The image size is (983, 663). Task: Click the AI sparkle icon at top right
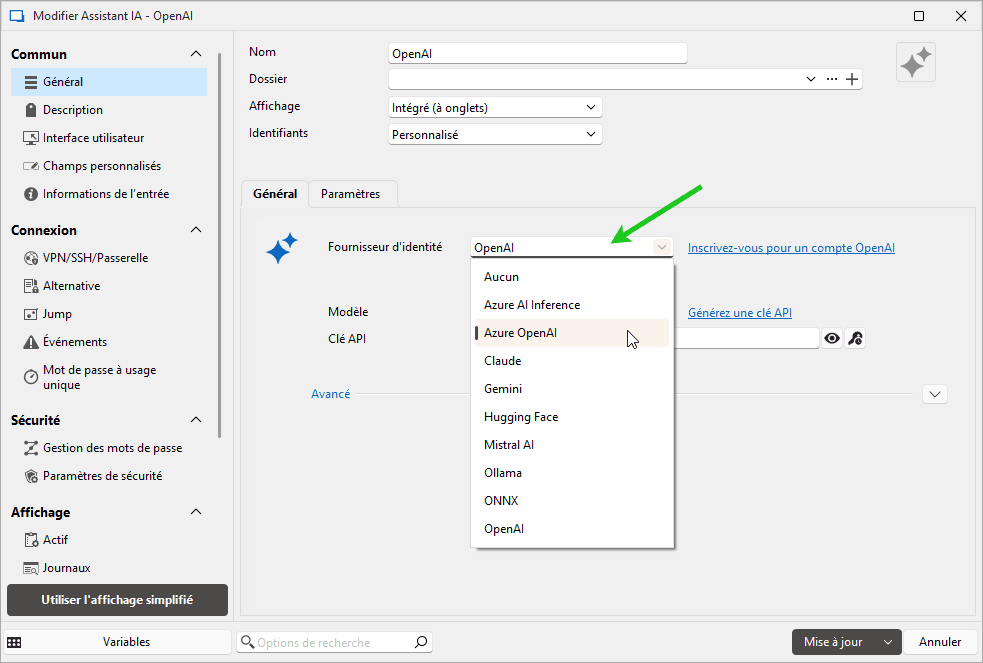(915, 63)
